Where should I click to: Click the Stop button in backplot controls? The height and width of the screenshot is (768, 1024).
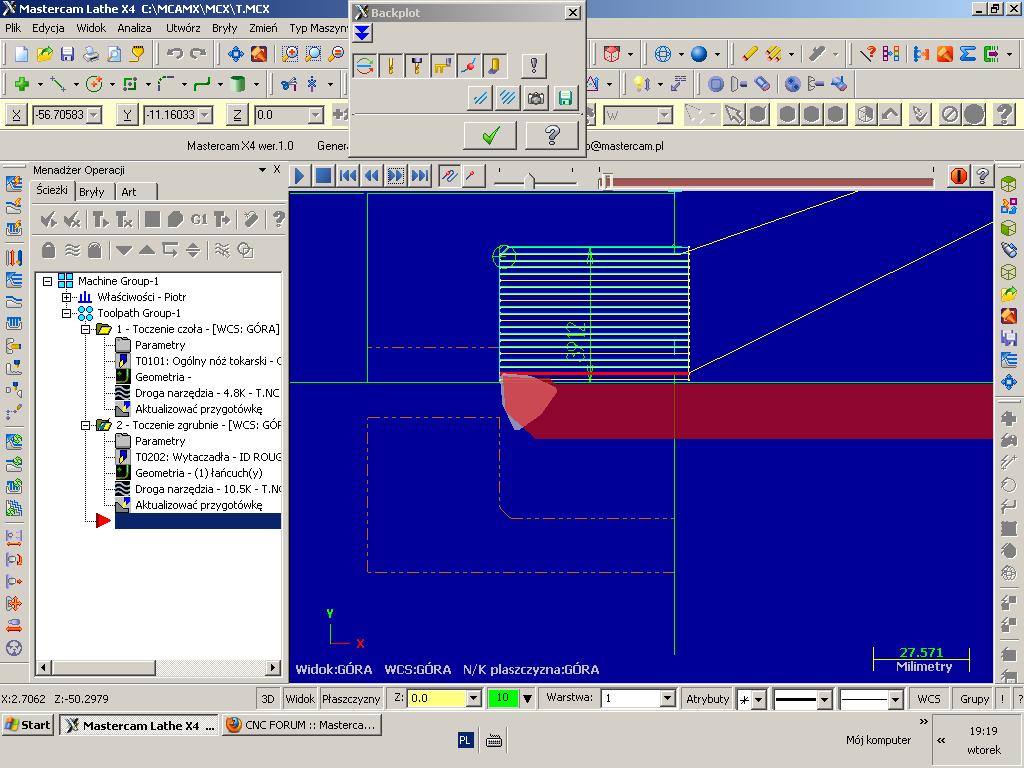coord(323,176)
